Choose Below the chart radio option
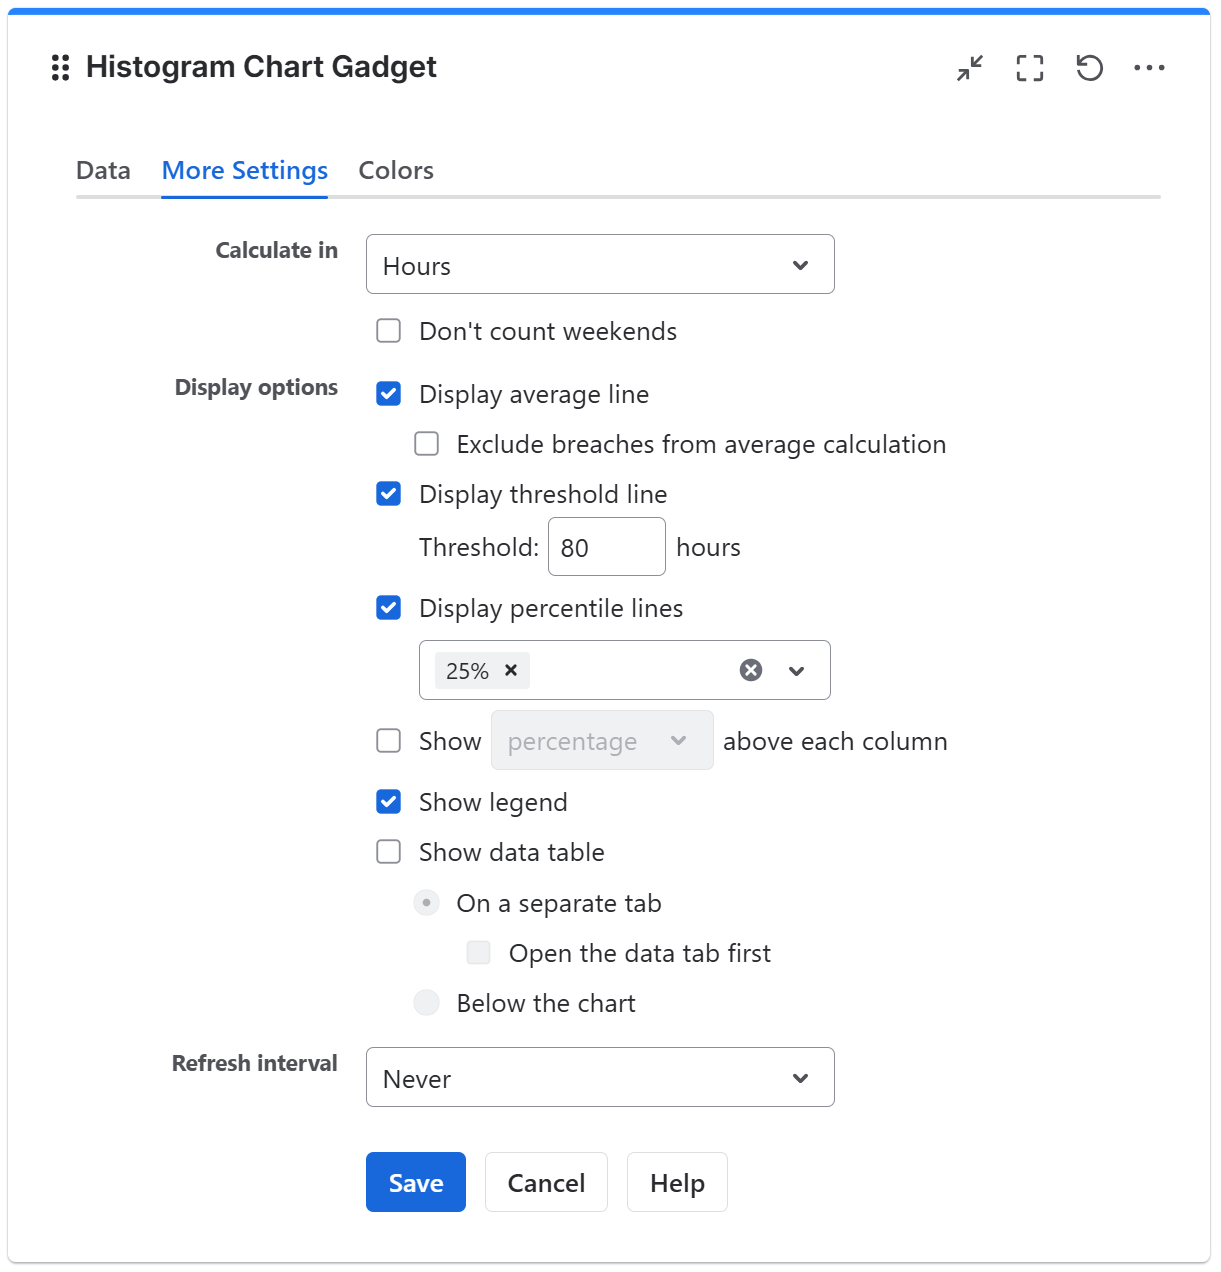1221x1272 pixels. tap(427, 1003)
